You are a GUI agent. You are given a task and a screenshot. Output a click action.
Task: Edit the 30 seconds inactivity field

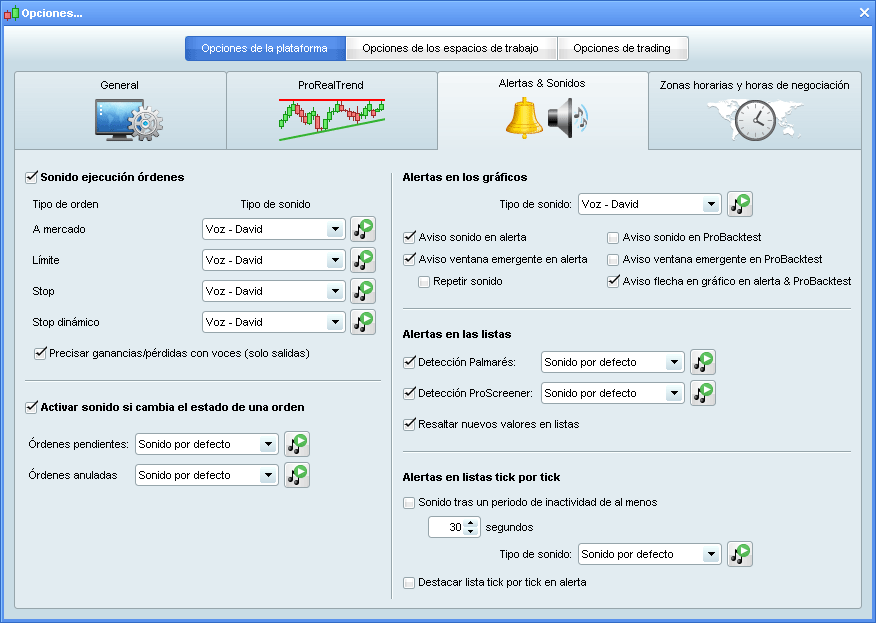(x=450, y=526)
